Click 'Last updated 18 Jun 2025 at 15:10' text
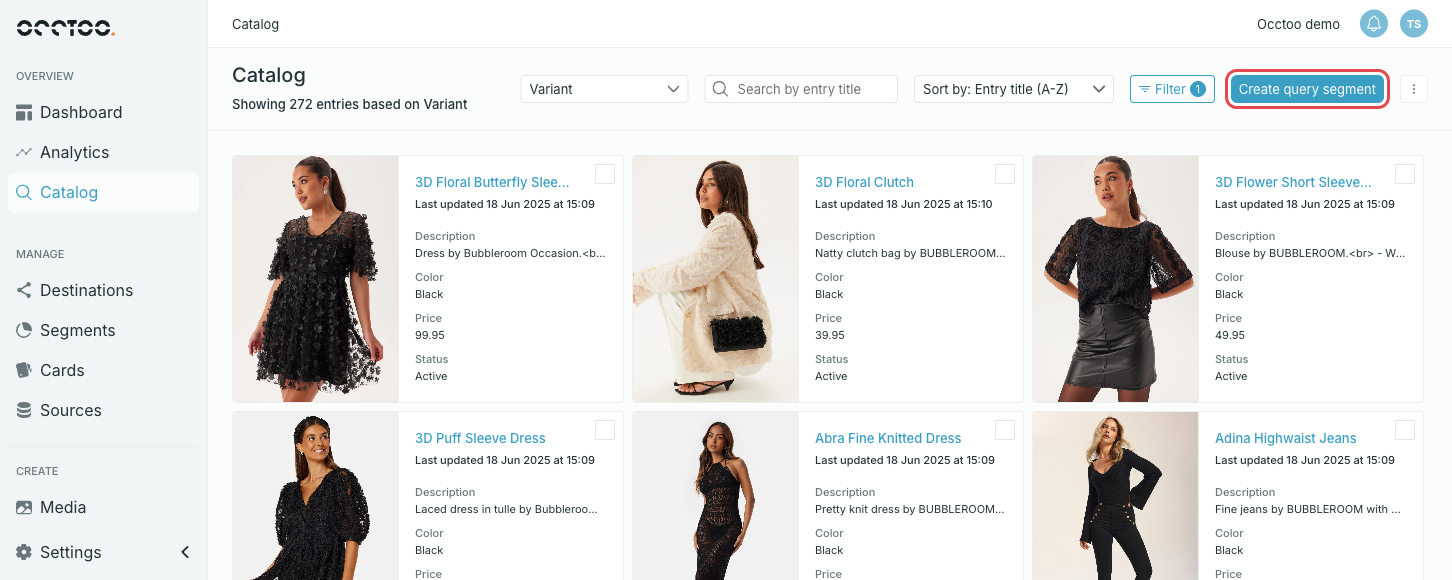This screenshot has height=580, width=1452. point(904,204)
